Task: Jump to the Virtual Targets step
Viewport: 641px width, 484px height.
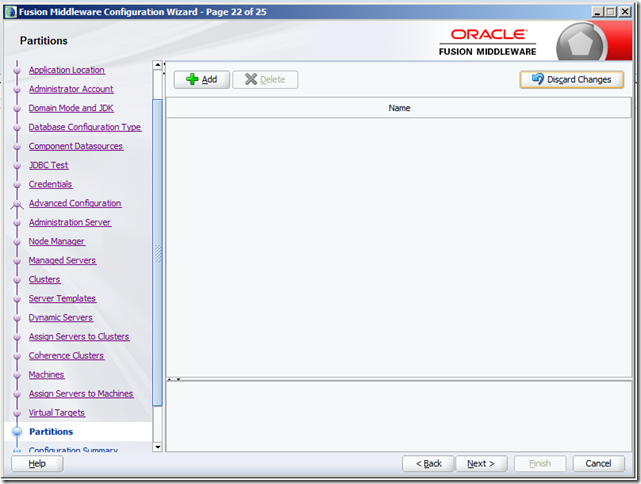Action: (57, 413)
